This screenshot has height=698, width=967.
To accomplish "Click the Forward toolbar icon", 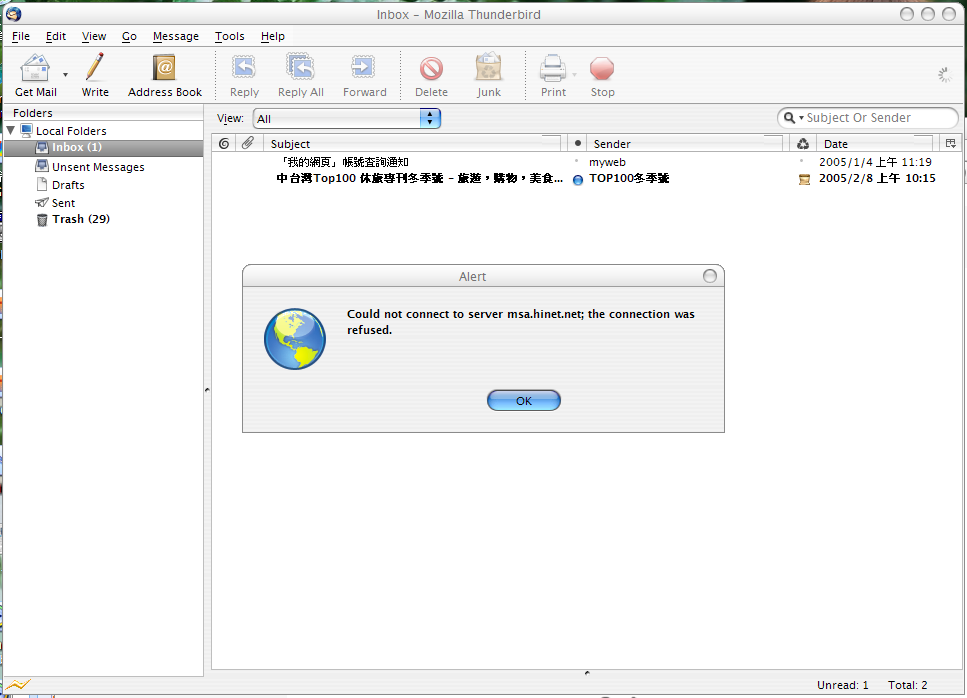I will tap(364, 69).
